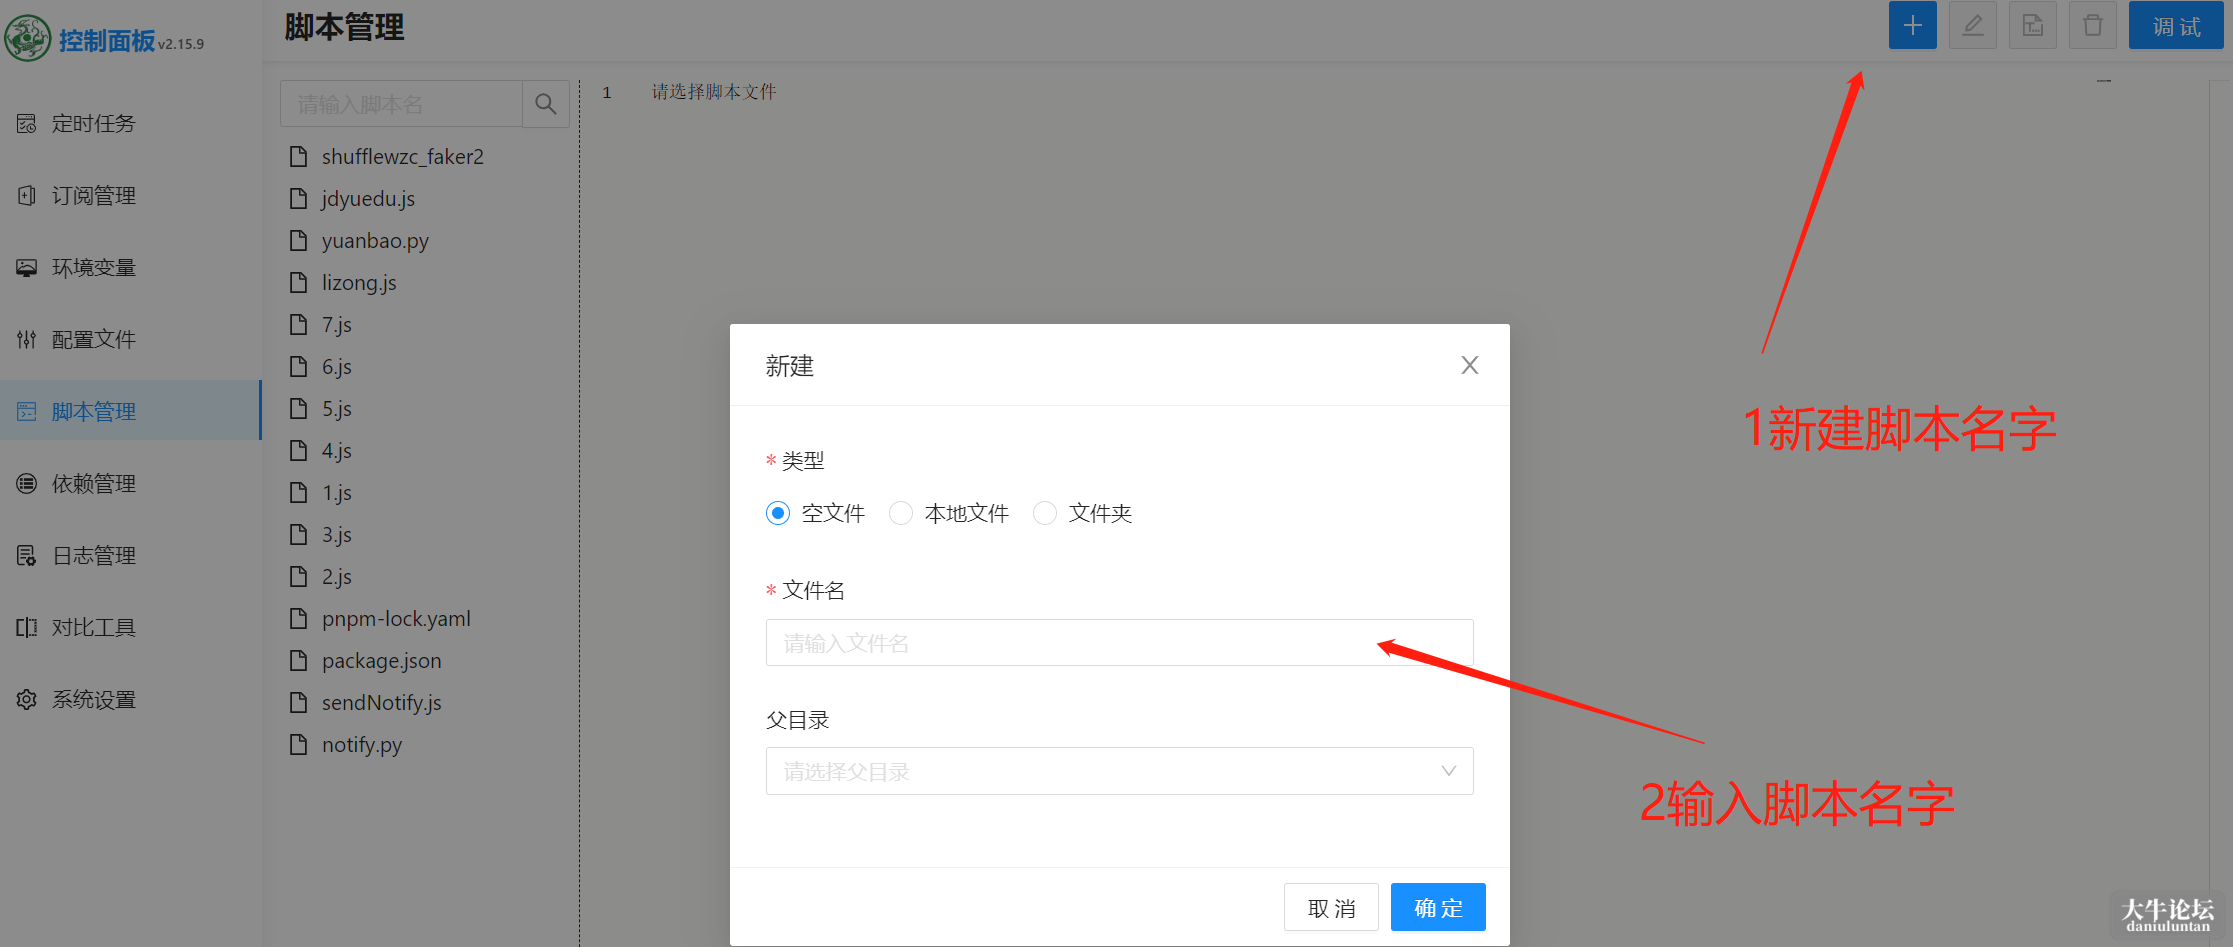This screenshot has height=947, width=2233.
Task: Open 定时任务 in the sidebar
Action: [x=130, y=124]
